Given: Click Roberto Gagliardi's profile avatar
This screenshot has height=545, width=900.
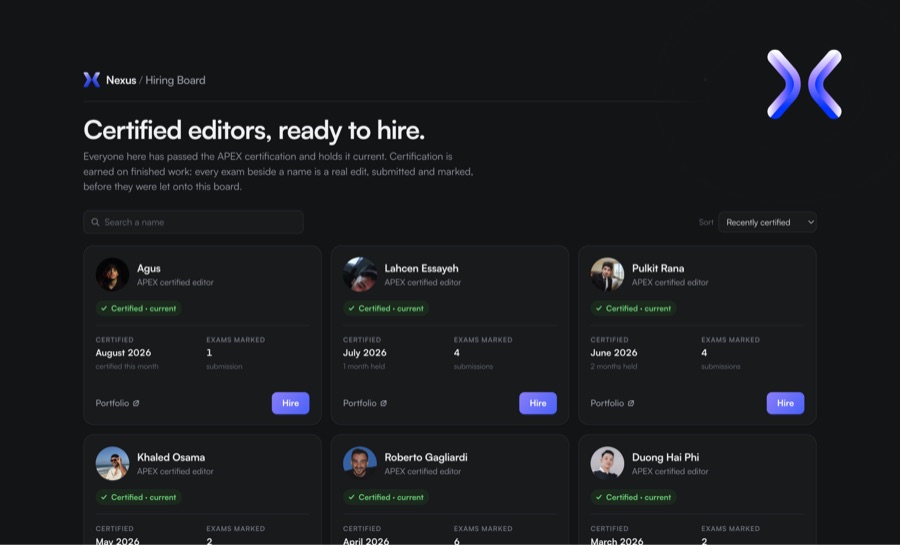Looking at the screenshot, I should (360, 463).
